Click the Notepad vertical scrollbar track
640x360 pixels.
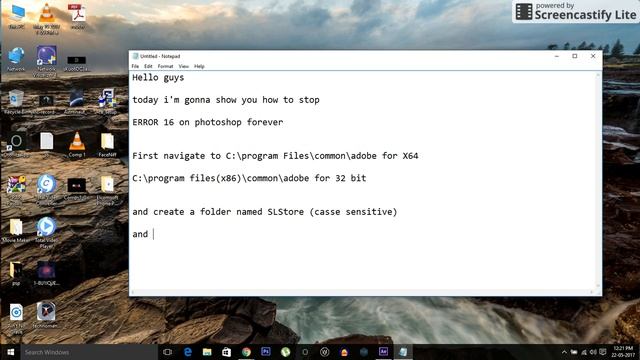(x=598, y=180)
